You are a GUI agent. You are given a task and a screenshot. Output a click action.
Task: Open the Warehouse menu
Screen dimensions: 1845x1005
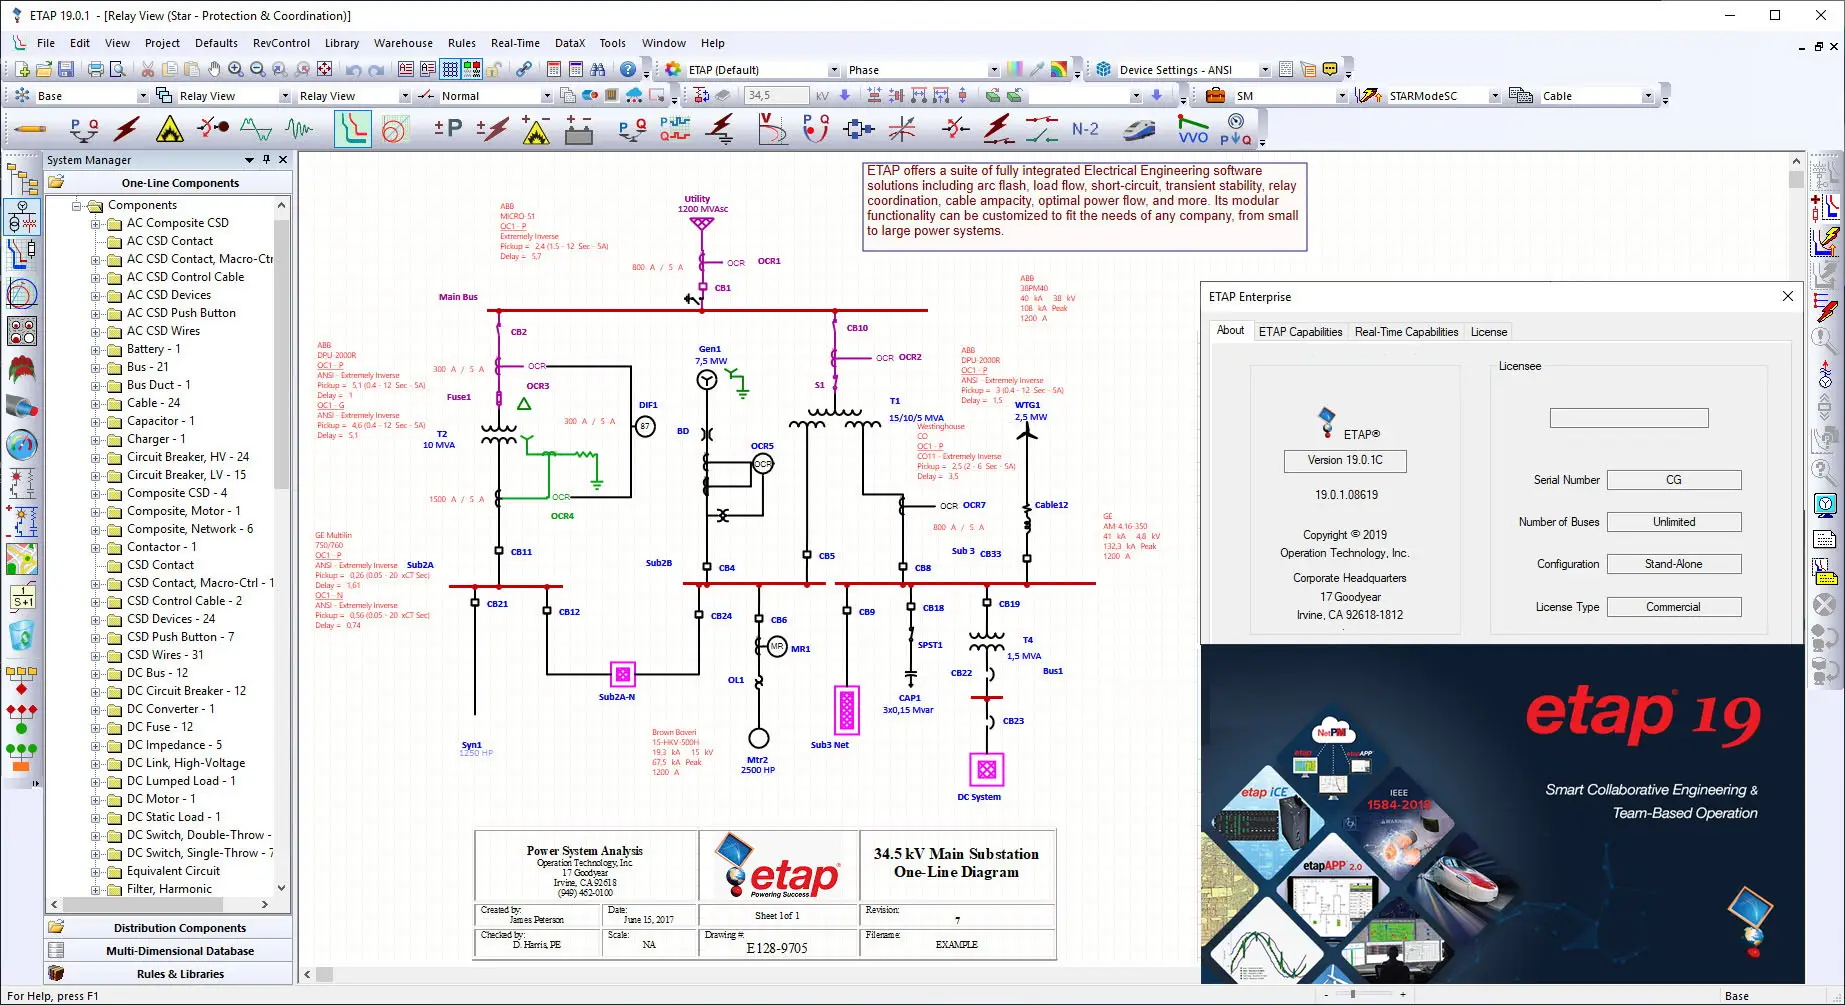[403, 43]
